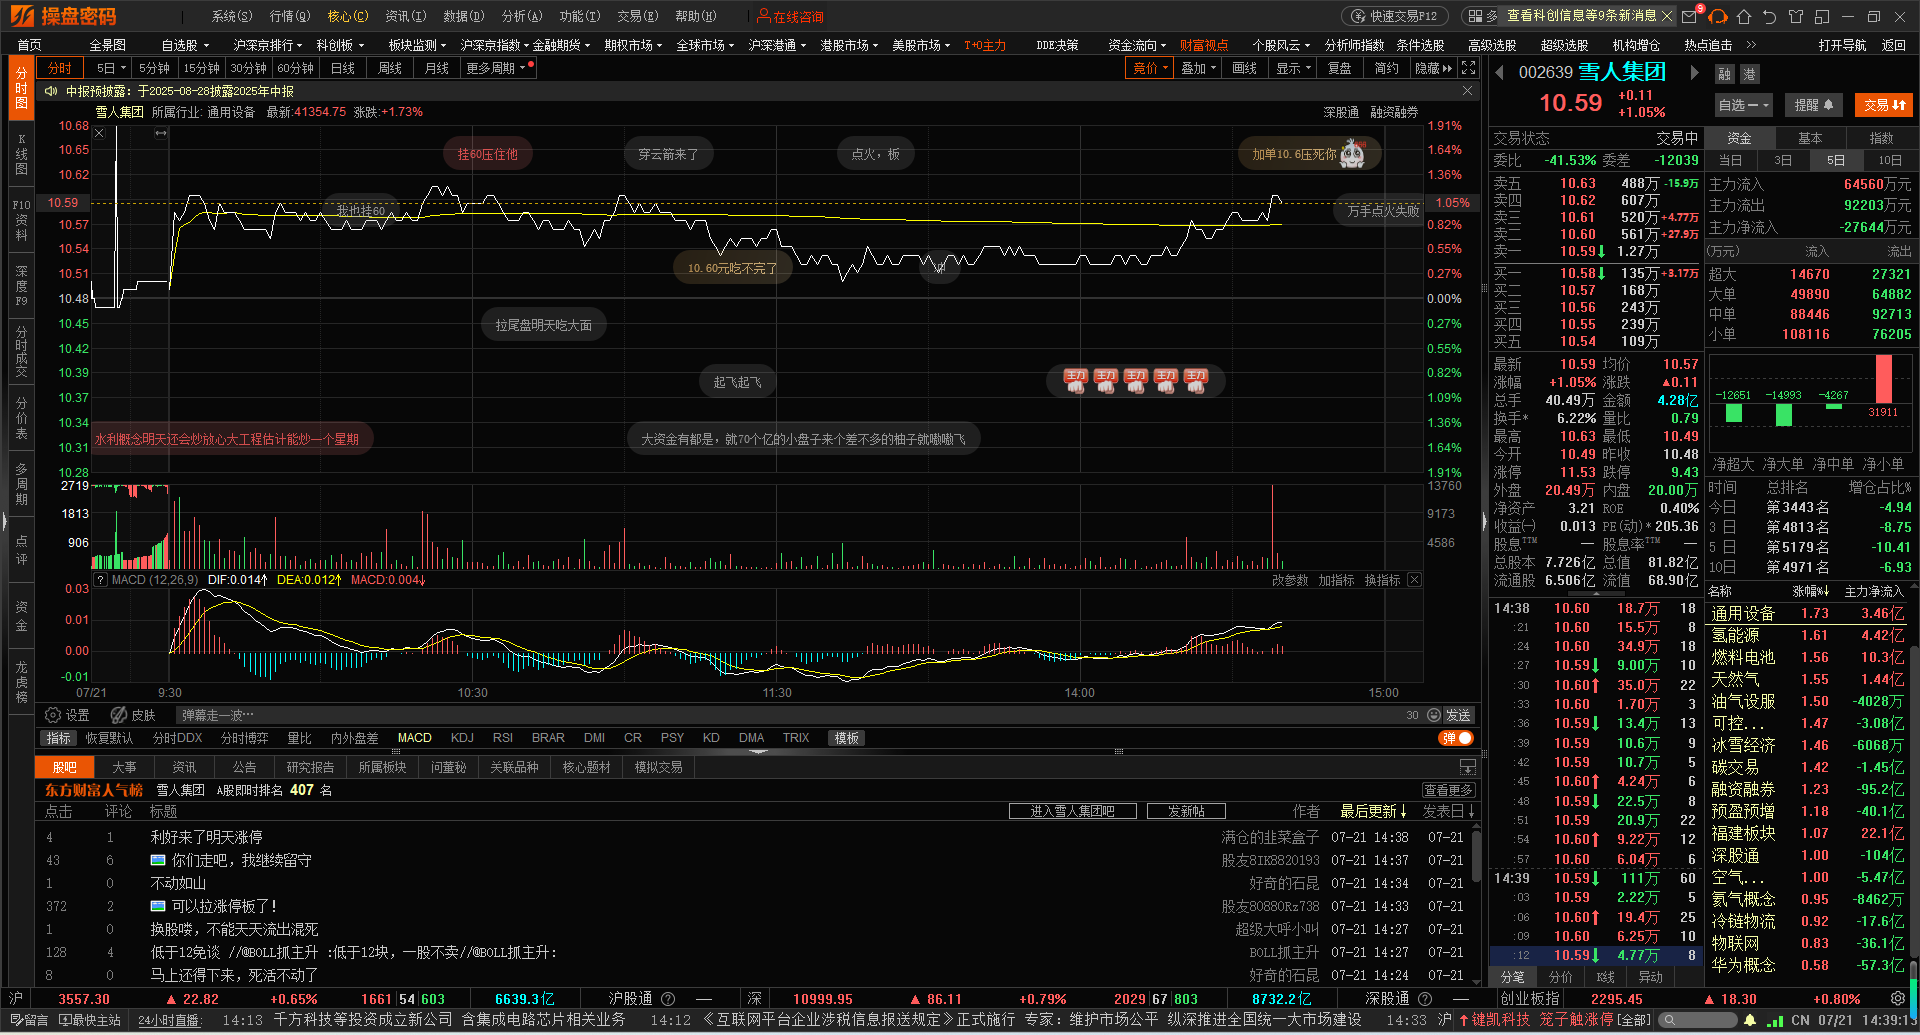Switch to the 研究报告 tab
Image resolution: width=1920 pixels, height=1035 pixels.
click(x=310, y=767)
